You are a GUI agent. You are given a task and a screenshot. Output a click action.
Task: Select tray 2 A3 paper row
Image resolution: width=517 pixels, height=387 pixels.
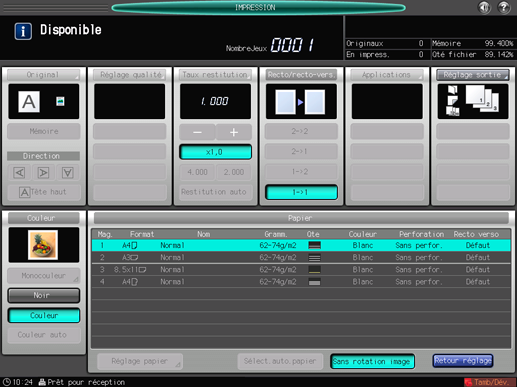[301, 257]
